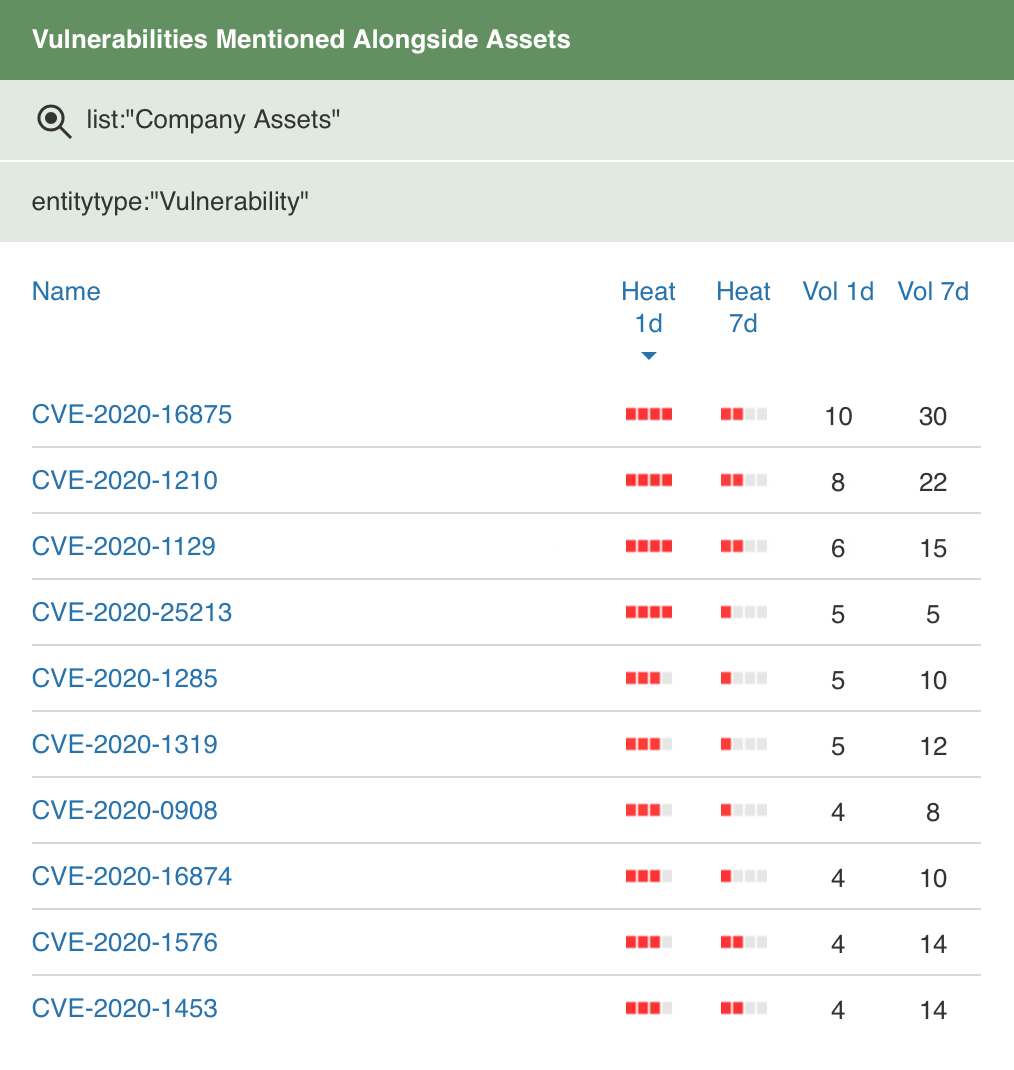
Task: Click the search magnifier icon
Action: pyautogui.click(x=54, y=121)
